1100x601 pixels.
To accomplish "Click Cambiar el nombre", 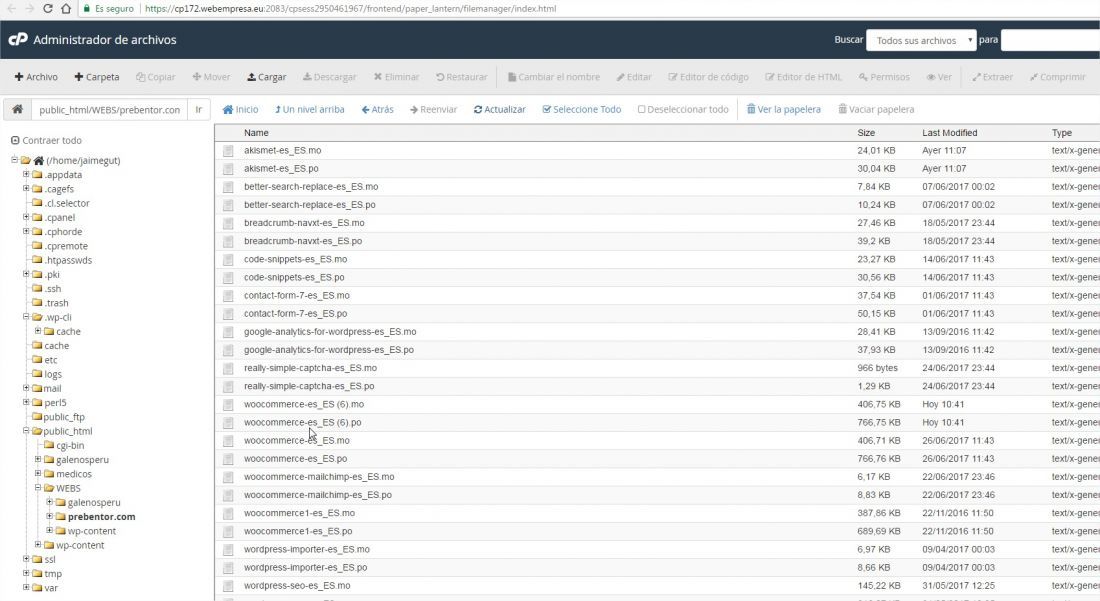I will click(x=554, y=76).
